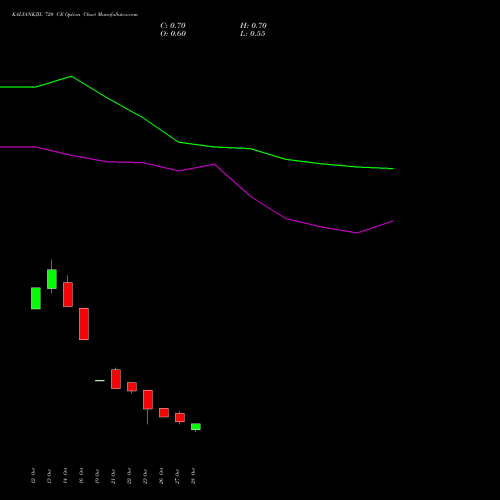Select the red candle for 21 Oct
500x500 pixels.
coord(116,379)
